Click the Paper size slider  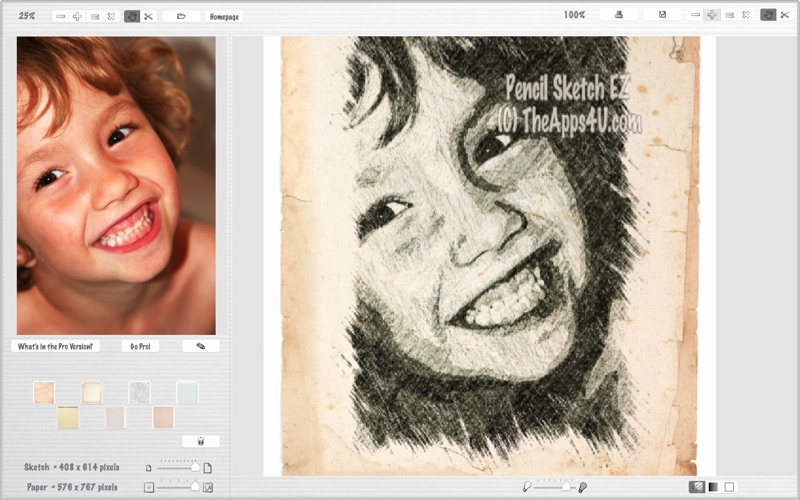[178, 487]
